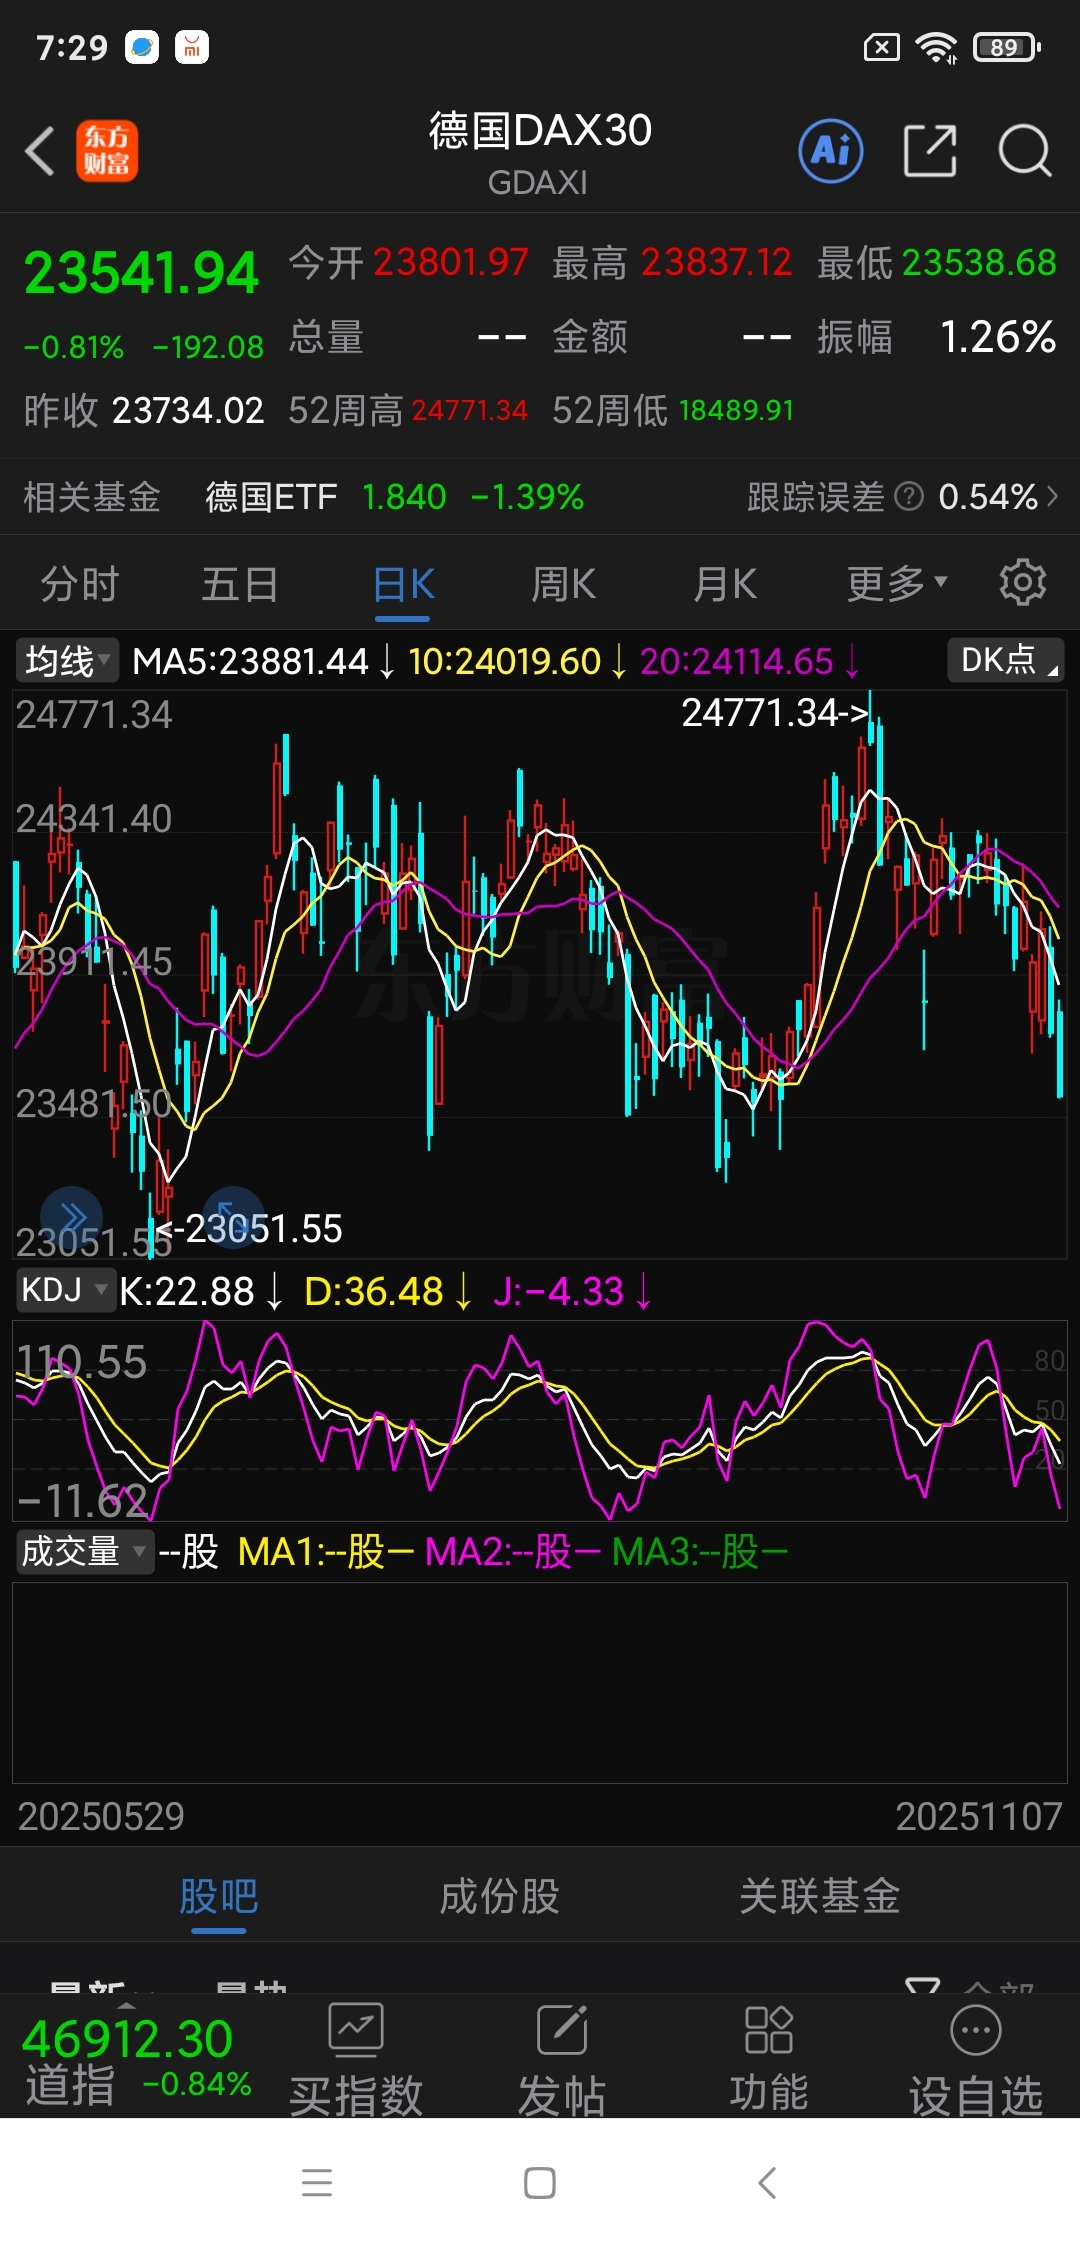Viewport: 1080px width, 2248px height.
Task: Tap the 52周低 18489.91 value
Action: (x=736, y=410)
